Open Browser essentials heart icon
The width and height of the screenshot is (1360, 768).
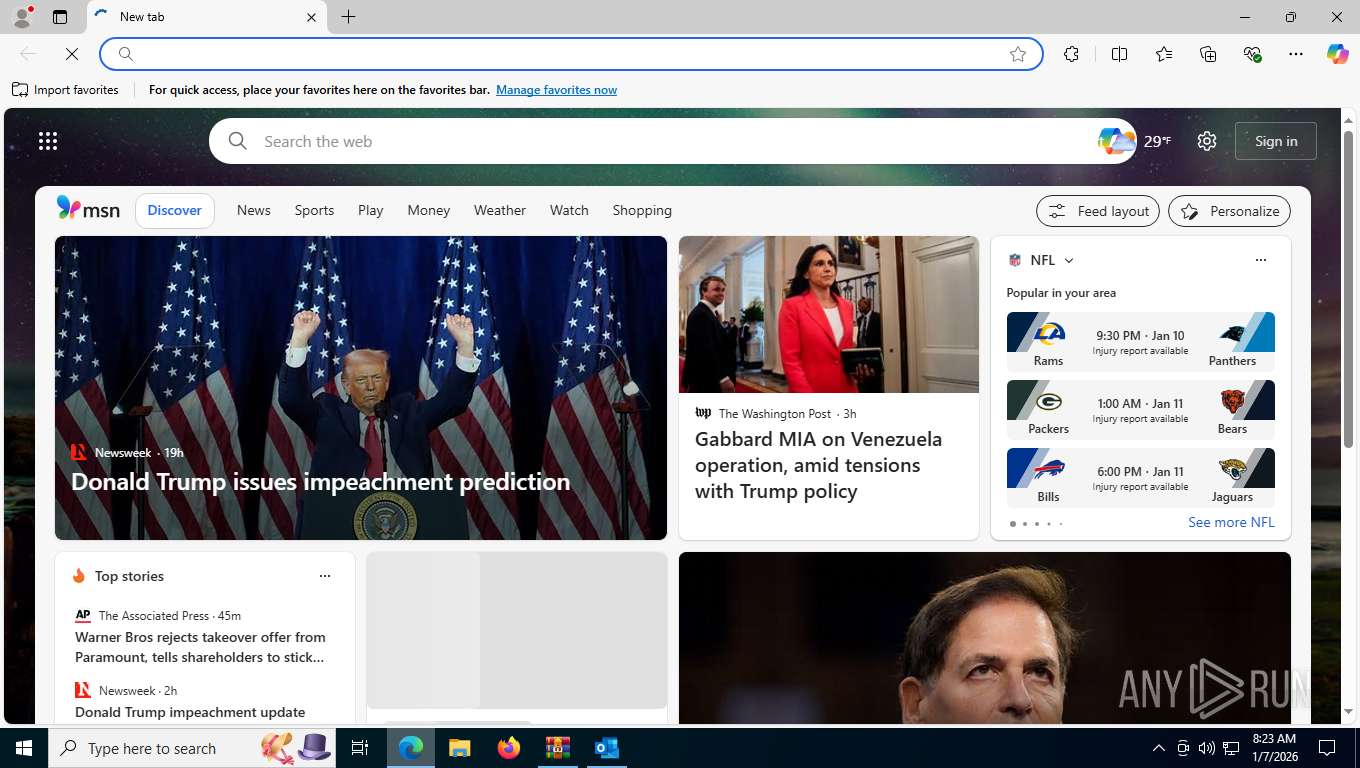pos(1252,54)
